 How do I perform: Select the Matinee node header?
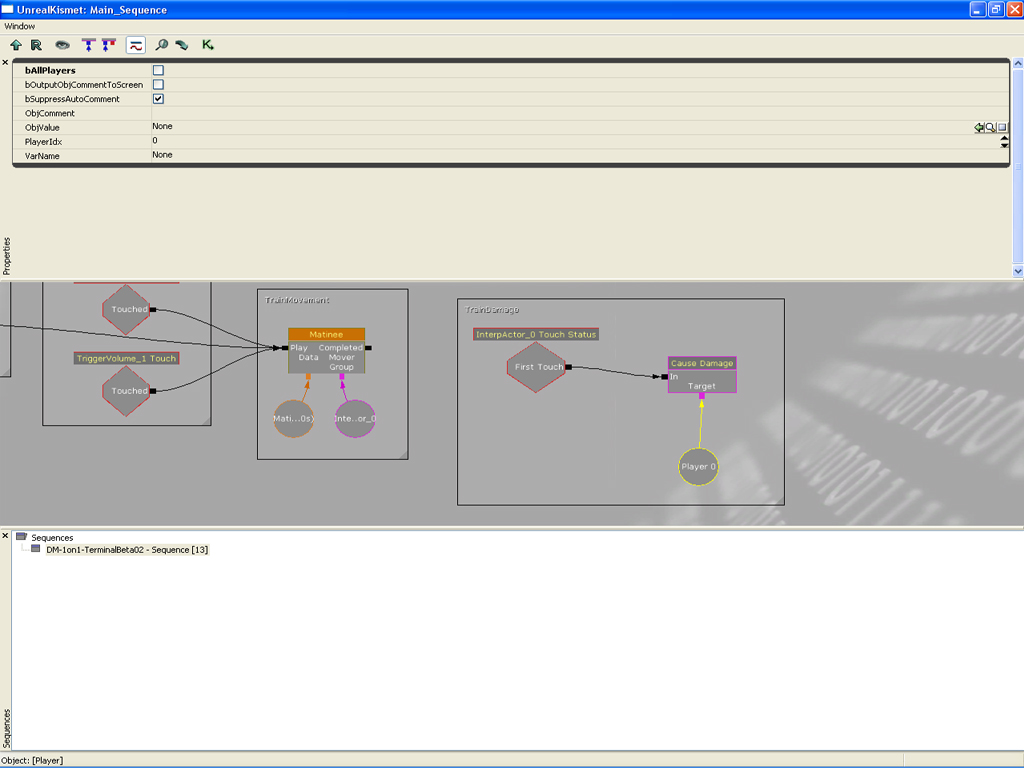pyautogui.click(x=327, y=334)
